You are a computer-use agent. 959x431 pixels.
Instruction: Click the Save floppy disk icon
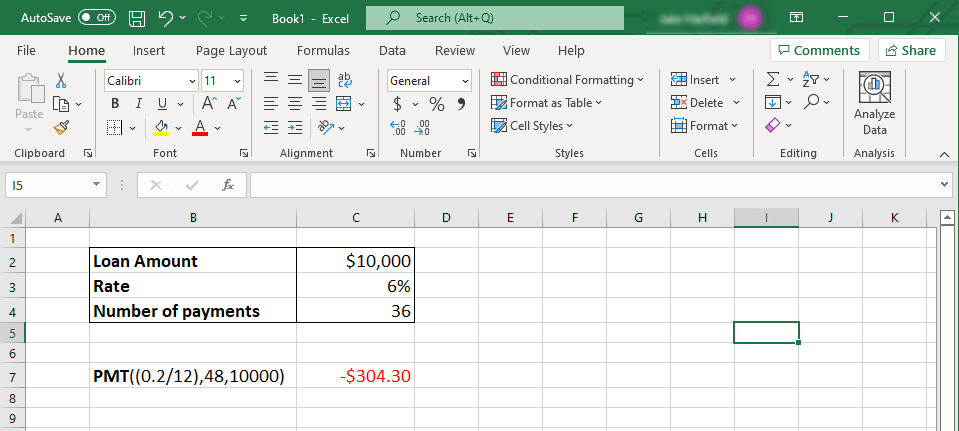[x=137, y=18]
